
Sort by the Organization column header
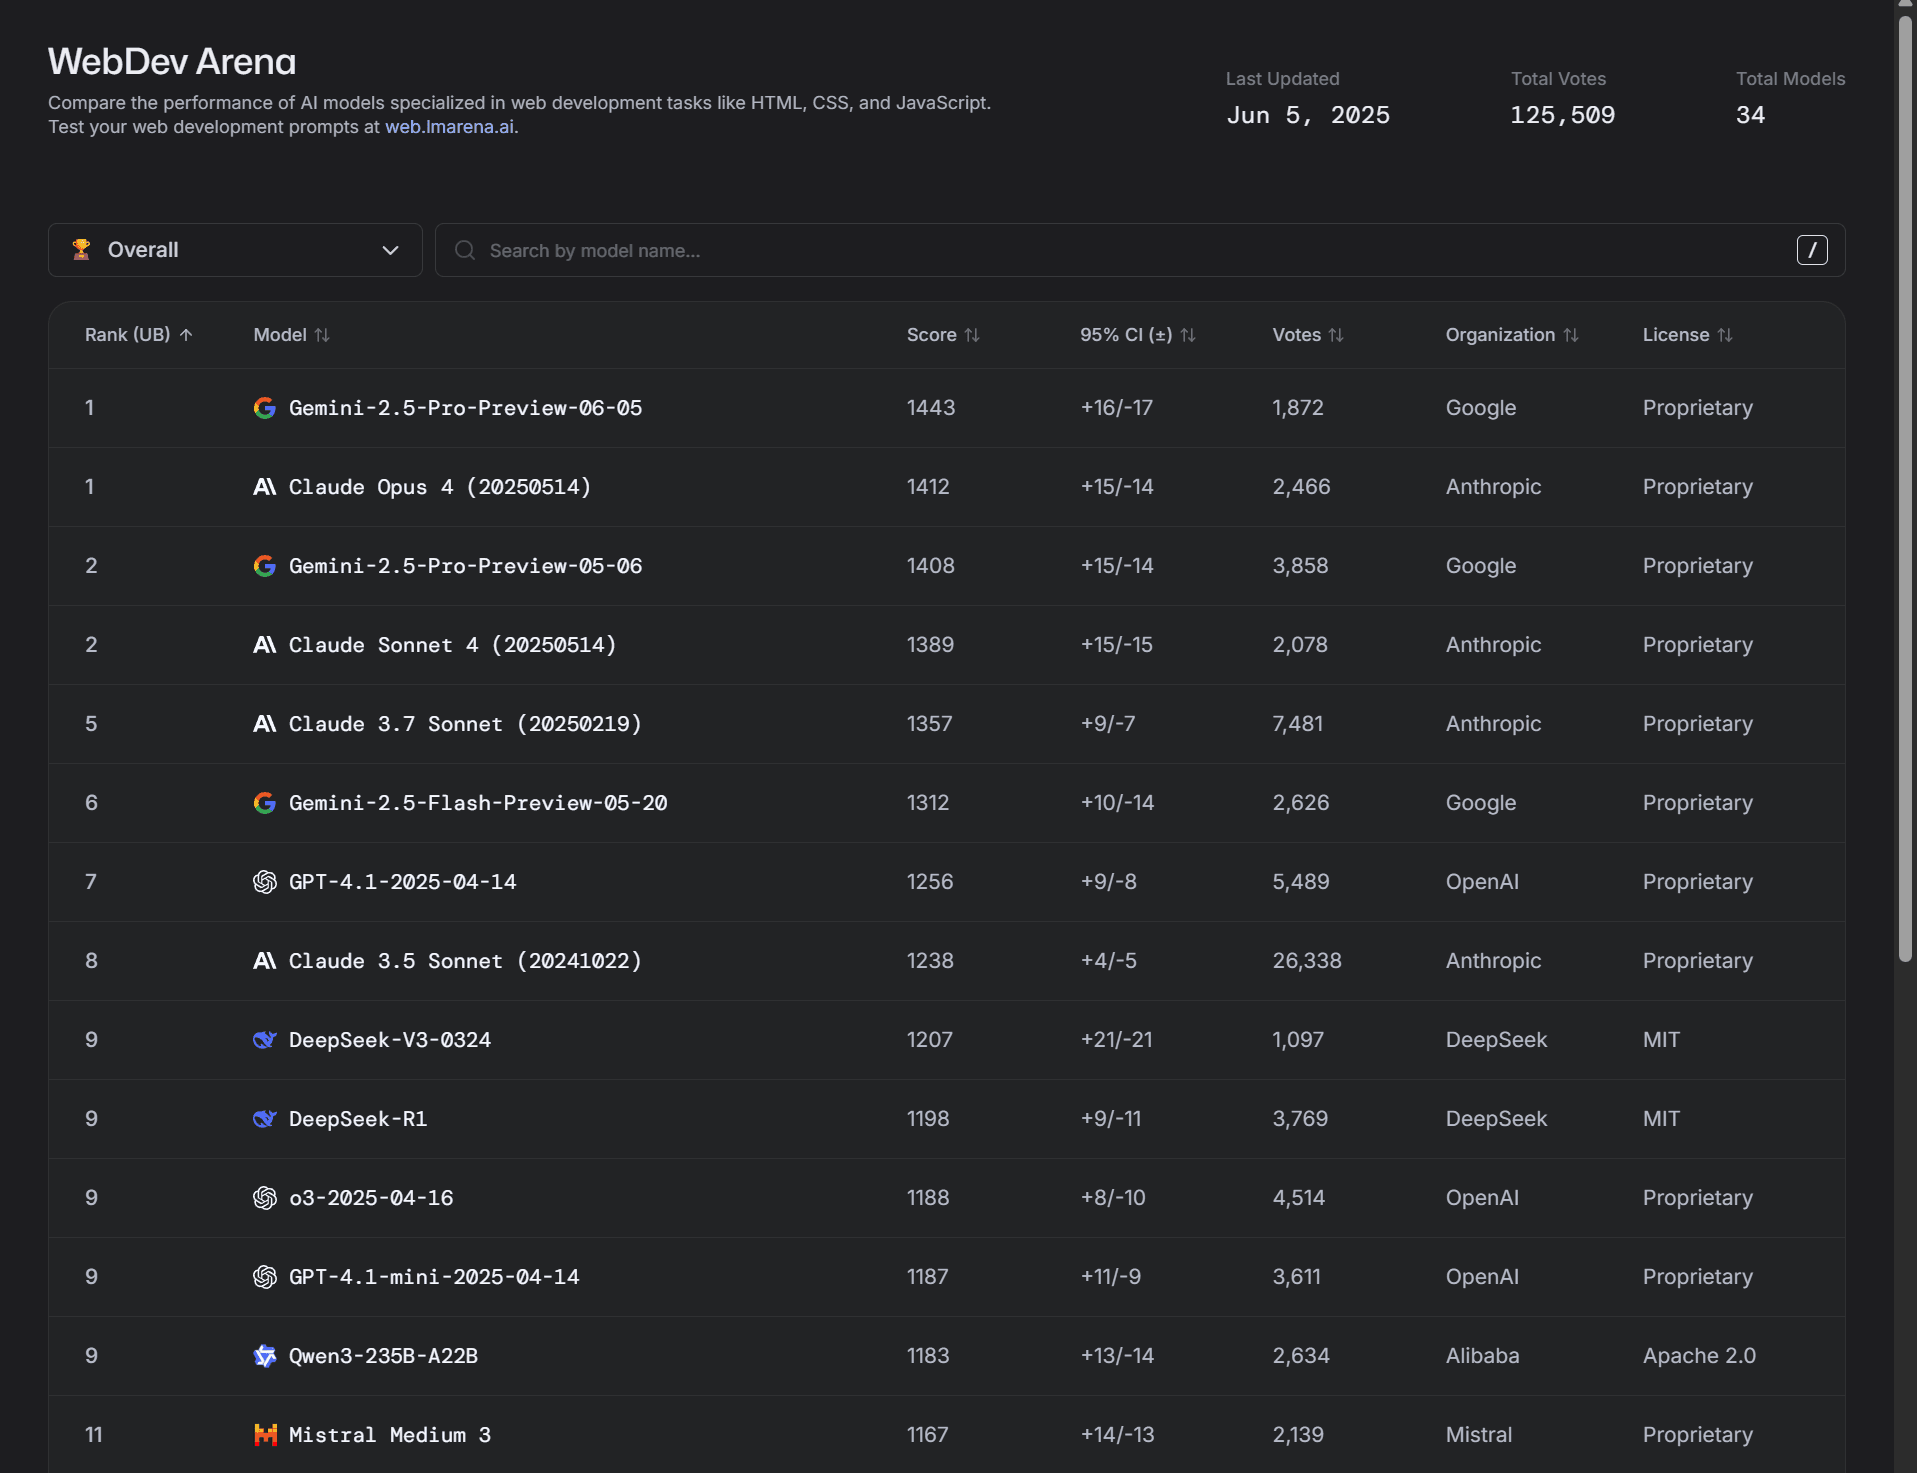coord(1511,335)
